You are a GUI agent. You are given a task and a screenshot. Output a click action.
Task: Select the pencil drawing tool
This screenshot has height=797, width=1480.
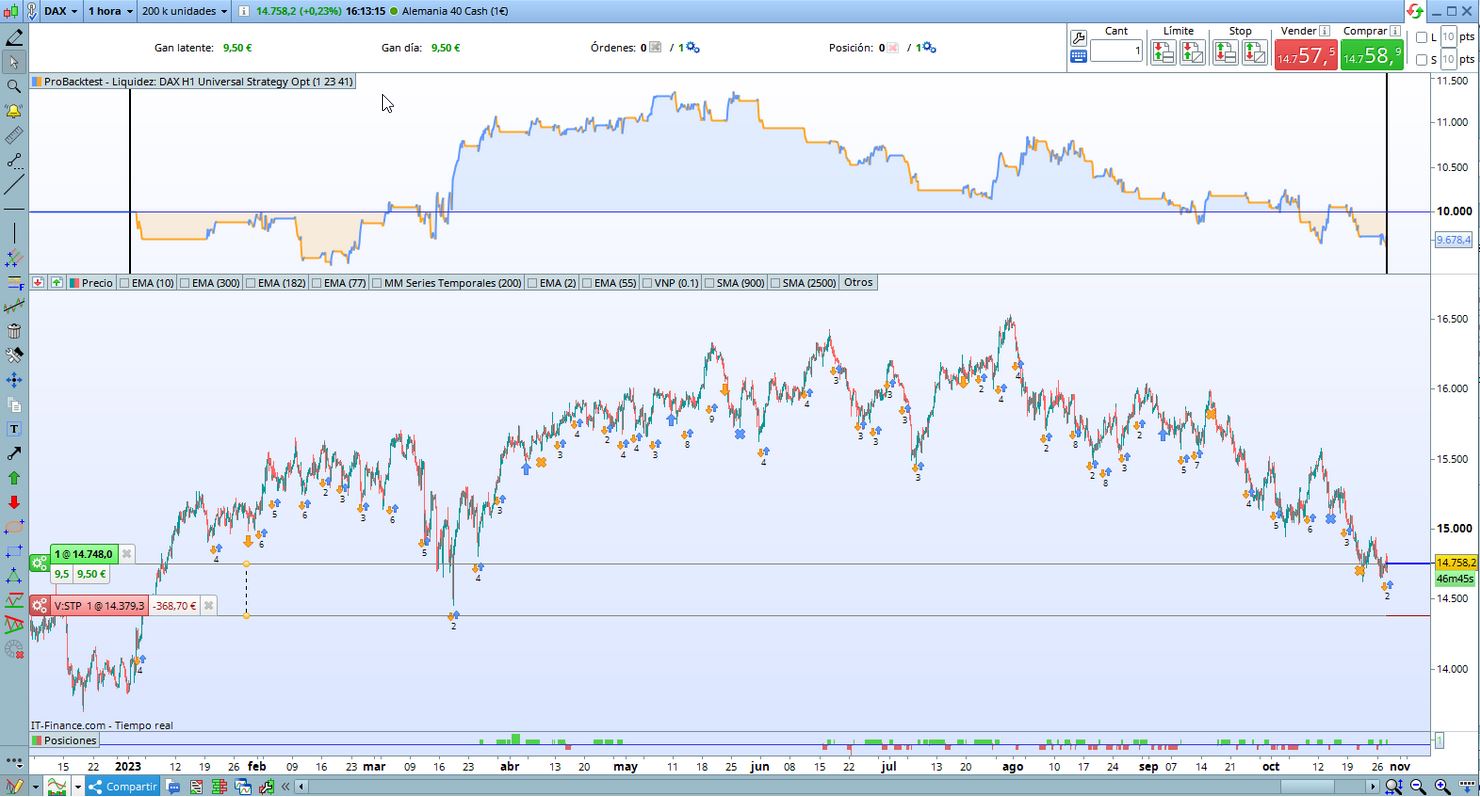[x=14, y=38]
